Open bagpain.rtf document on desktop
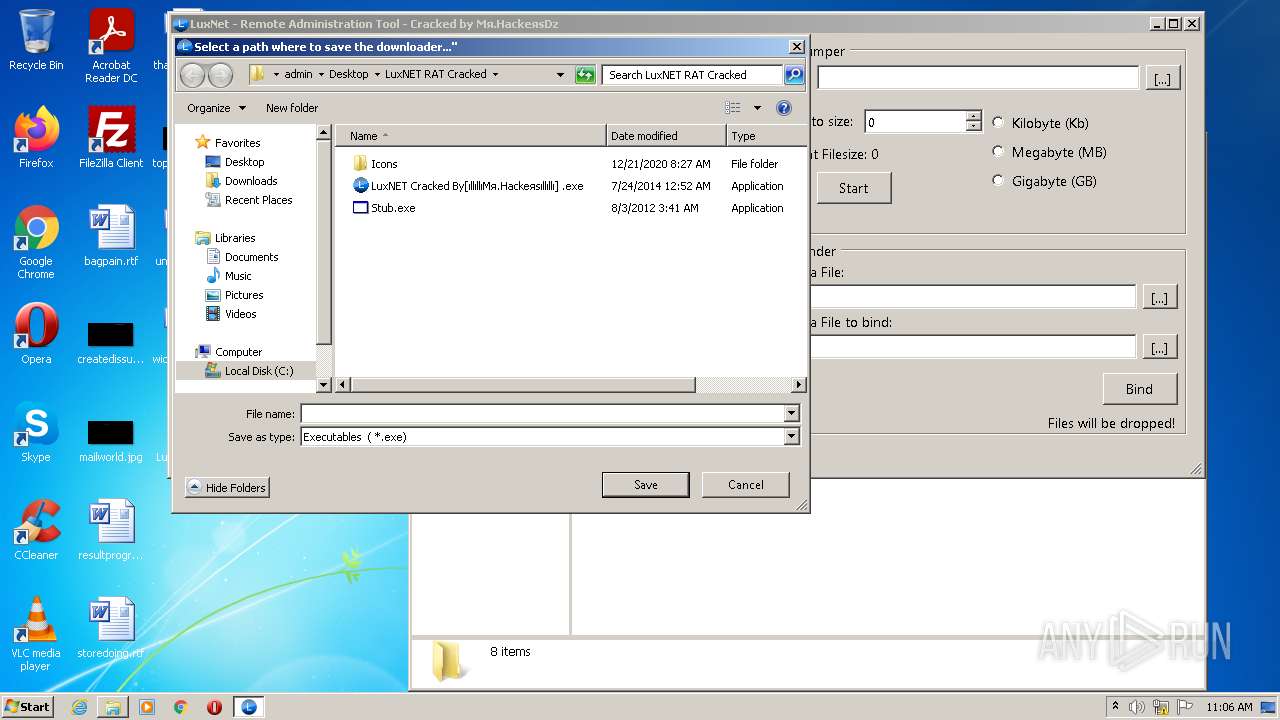The image size is (1280, 720). 111,237
